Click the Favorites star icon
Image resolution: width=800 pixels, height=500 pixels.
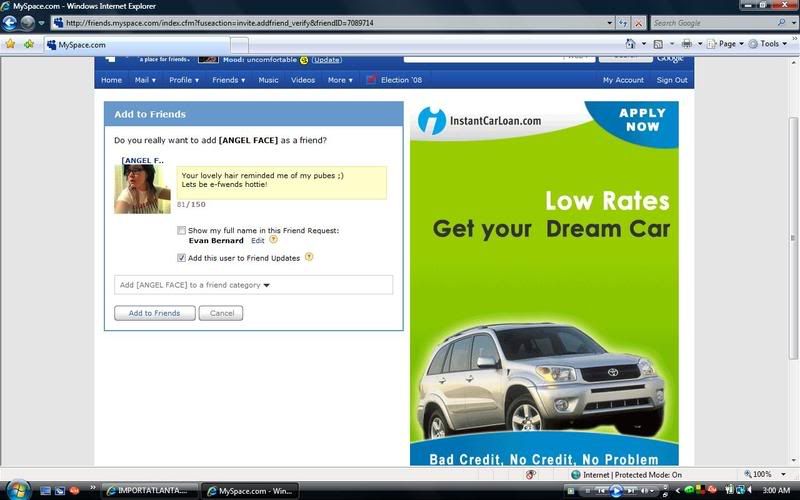10,44
